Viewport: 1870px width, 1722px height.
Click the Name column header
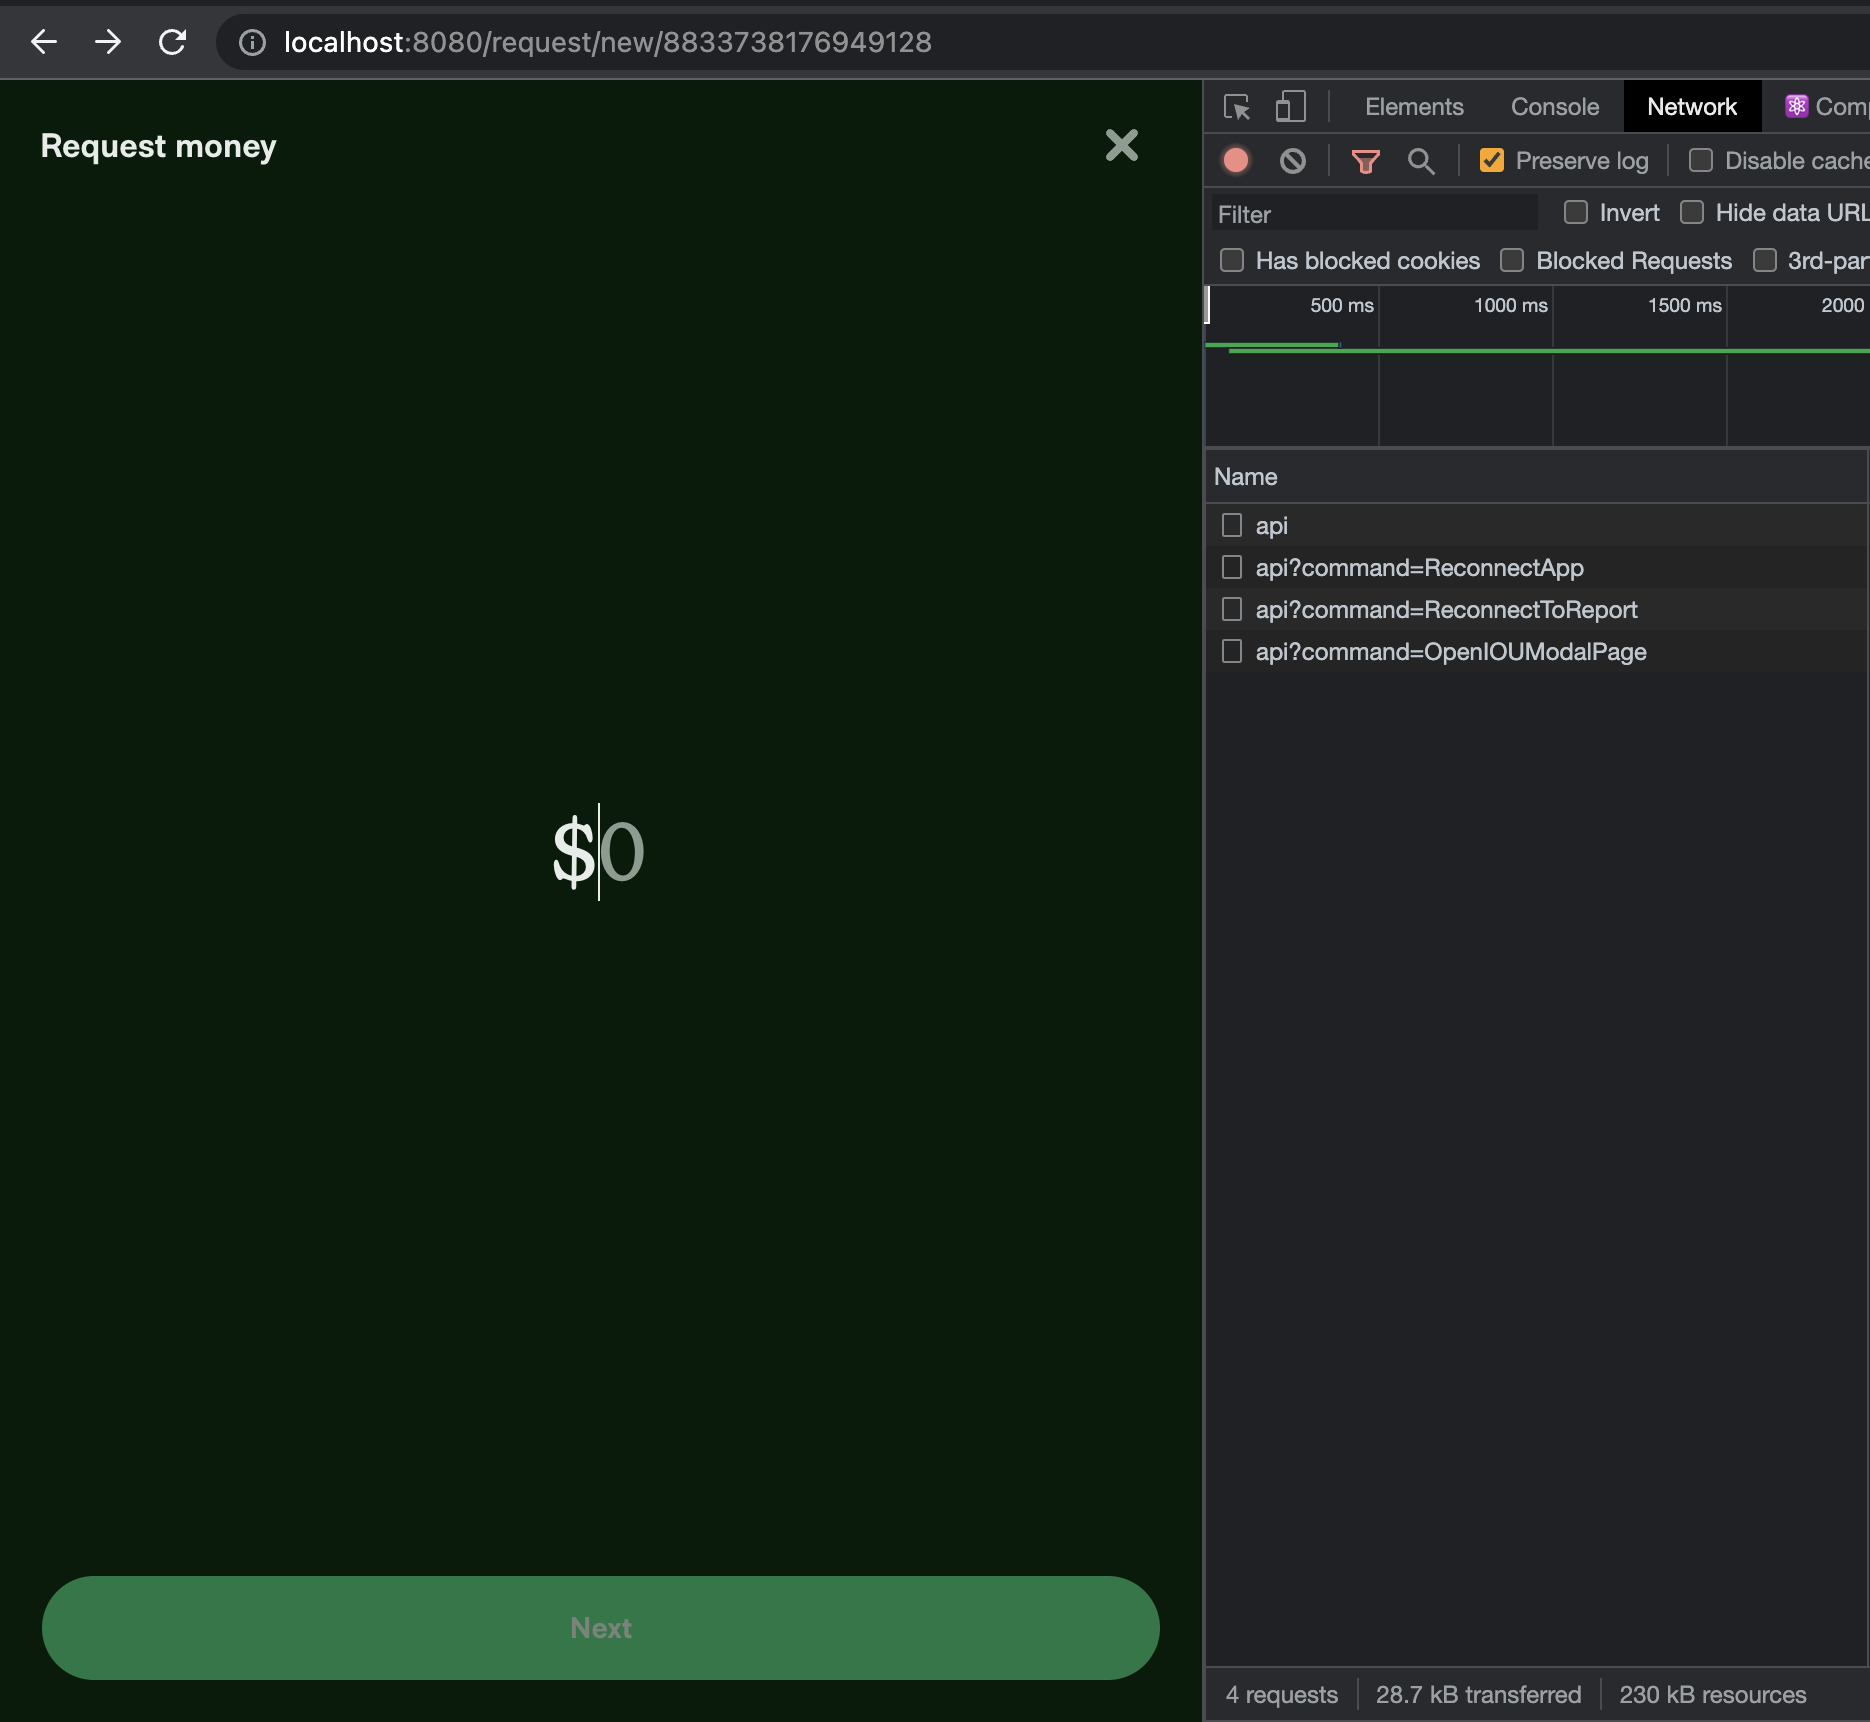1536,477
